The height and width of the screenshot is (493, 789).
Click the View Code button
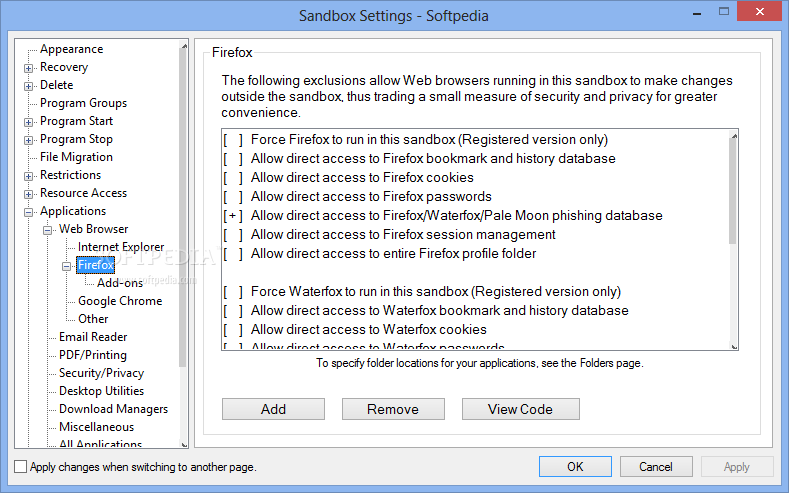pos(520,409)
